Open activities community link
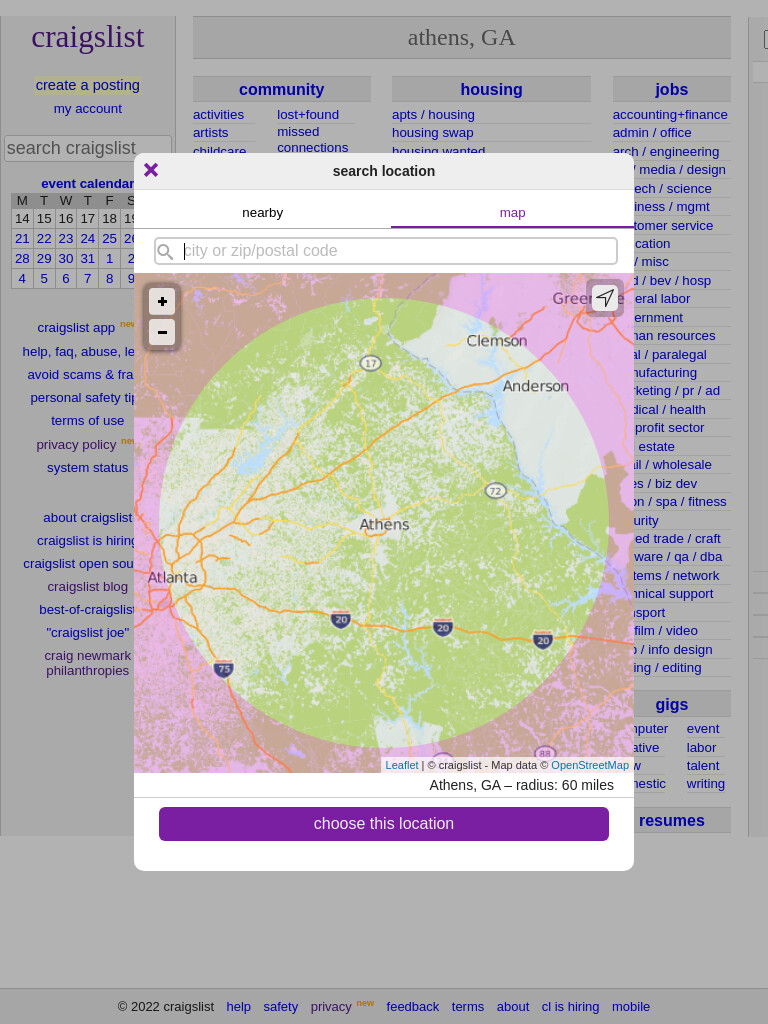 218,114
